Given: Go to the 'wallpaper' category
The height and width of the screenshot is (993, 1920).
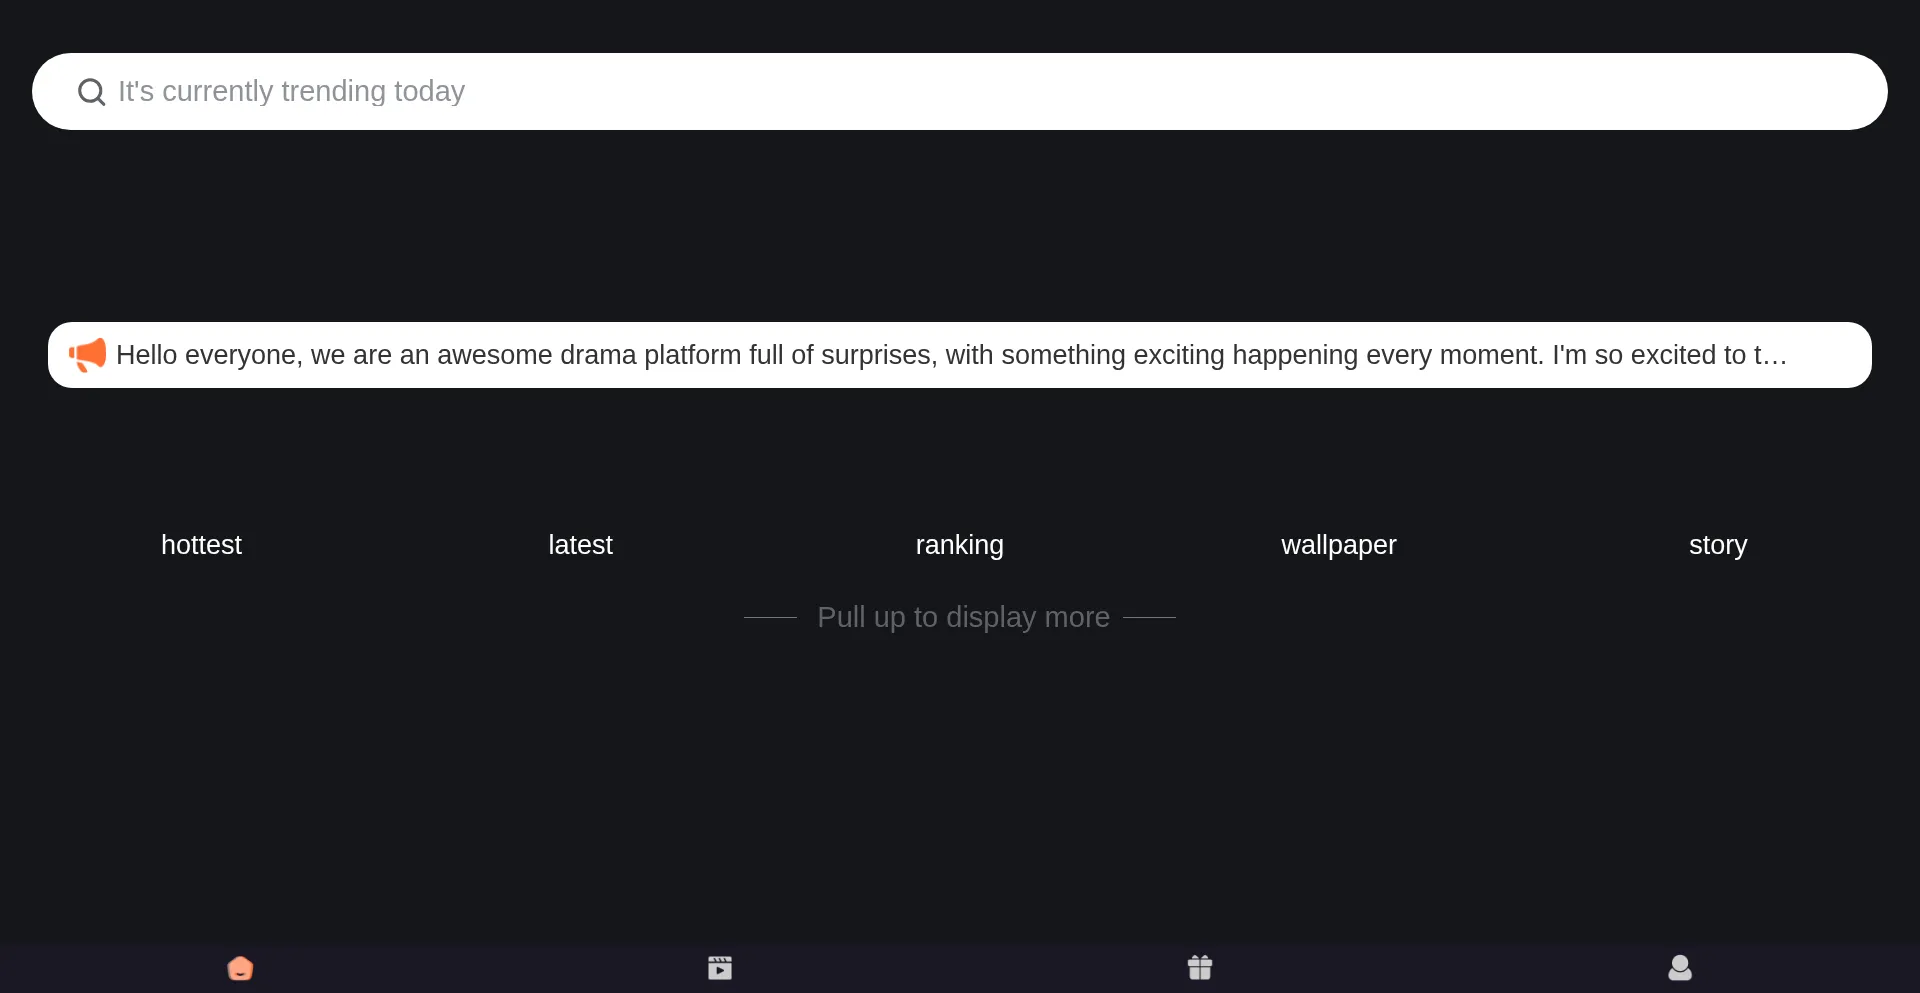Looking at the screenshot, I should click(x=1338, y=545).
